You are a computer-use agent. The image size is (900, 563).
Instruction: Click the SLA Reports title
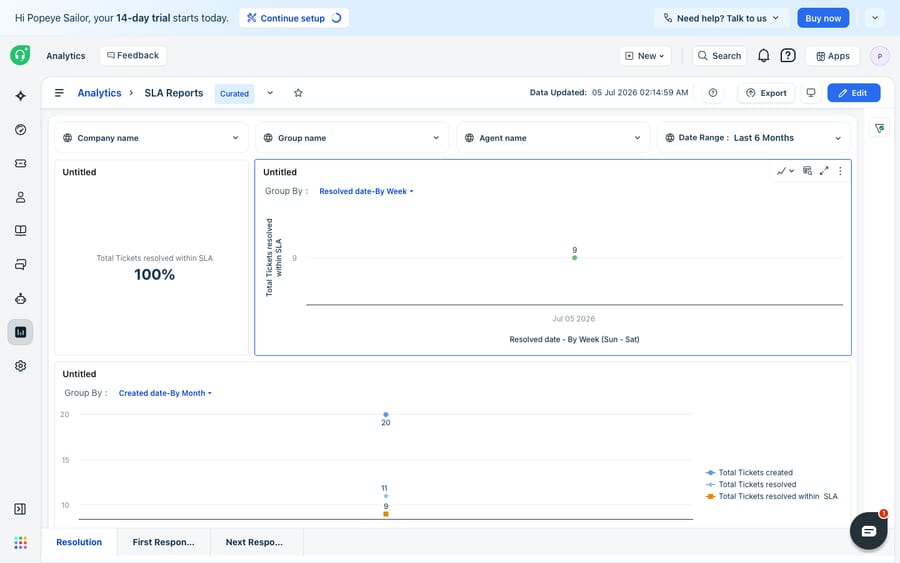tap(174, 93)
